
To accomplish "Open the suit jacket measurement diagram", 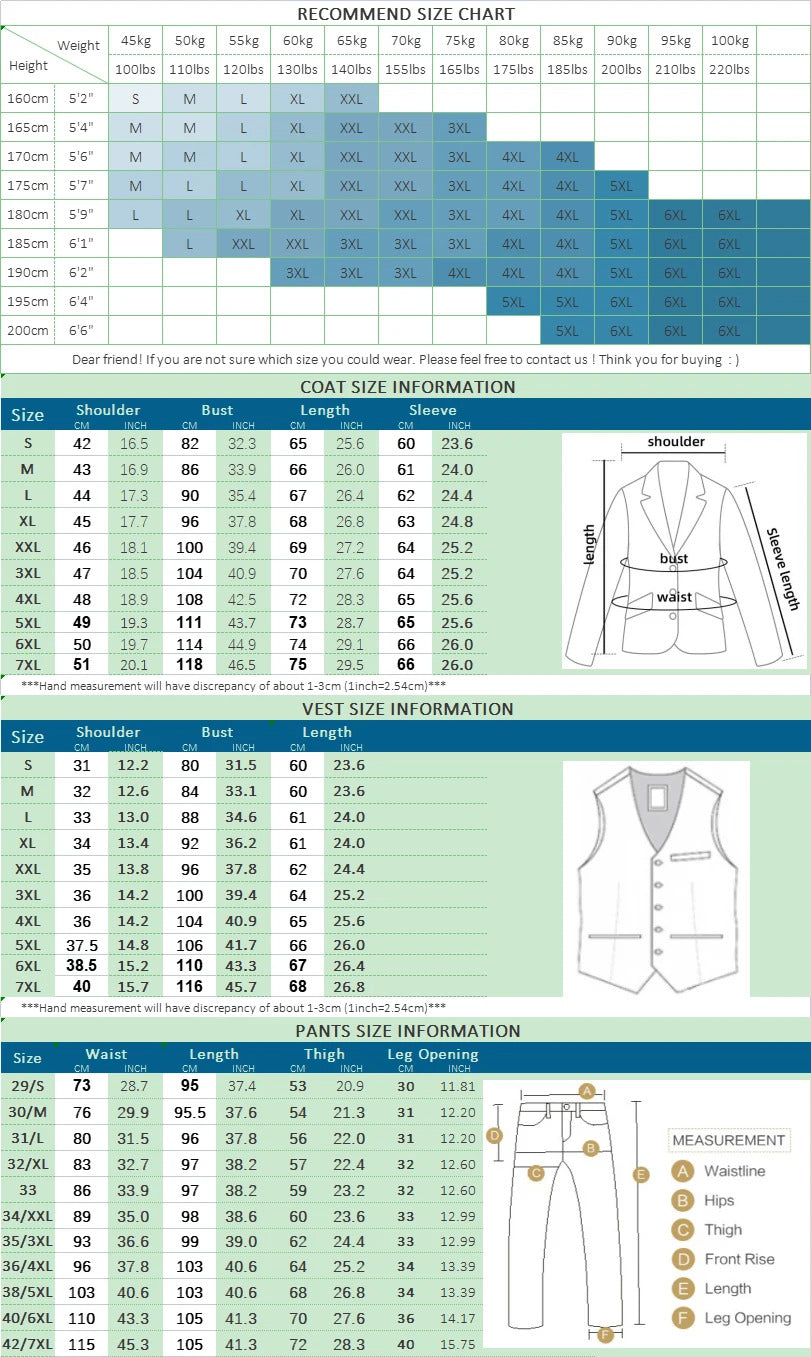I will pyautogui.click(x=683, y=550).
